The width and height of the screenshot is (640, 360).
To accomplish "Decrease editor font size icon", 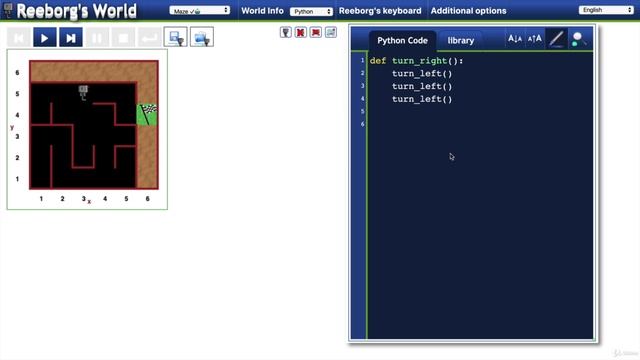I will [515, 39].
